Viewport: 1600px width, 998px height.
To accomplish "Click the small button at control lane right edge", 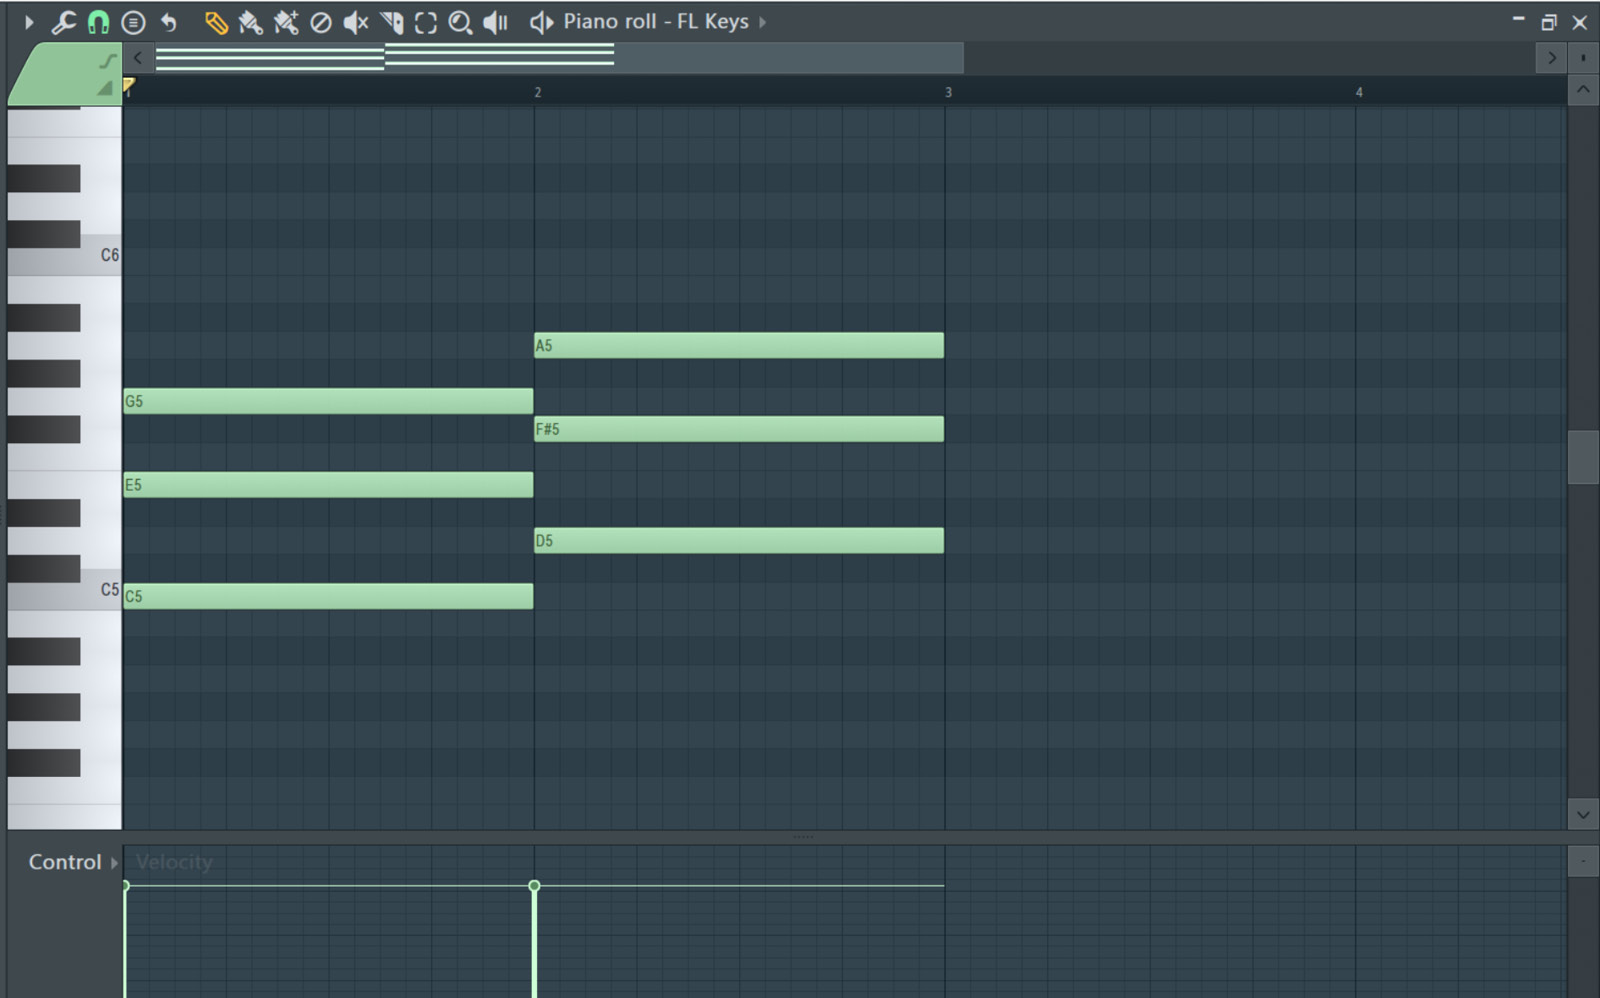I will point(1583,861).
